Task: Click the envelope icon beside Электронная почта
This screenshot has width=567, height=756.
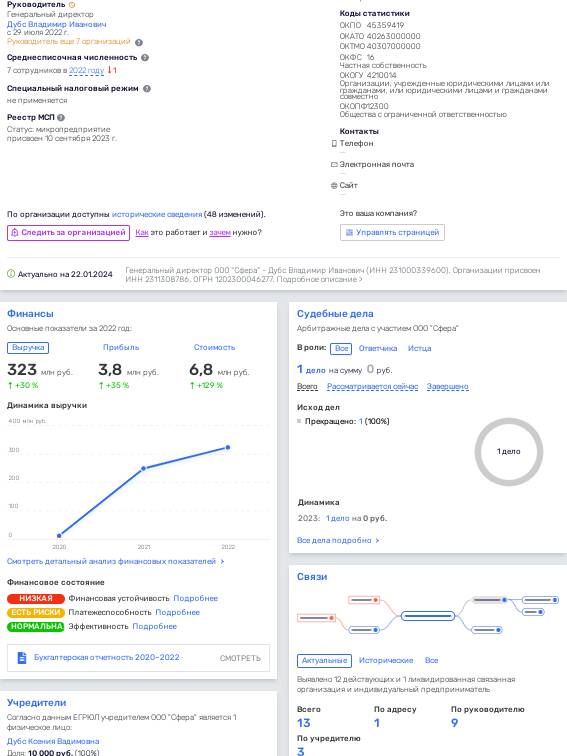Action: (x=334, y=164)
